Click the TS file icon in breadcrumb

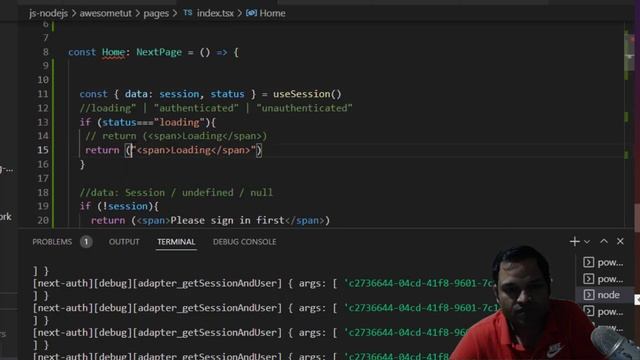point(188,13)
